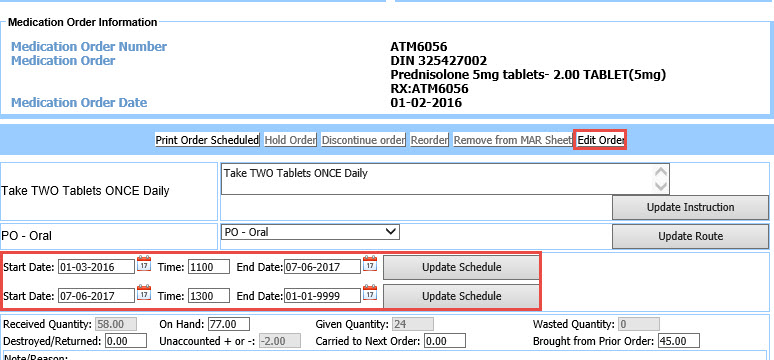The height and width of the screenshot is (360, 774).
Task: Click the On Hand field 77.00
Action: tap(229, 324)
